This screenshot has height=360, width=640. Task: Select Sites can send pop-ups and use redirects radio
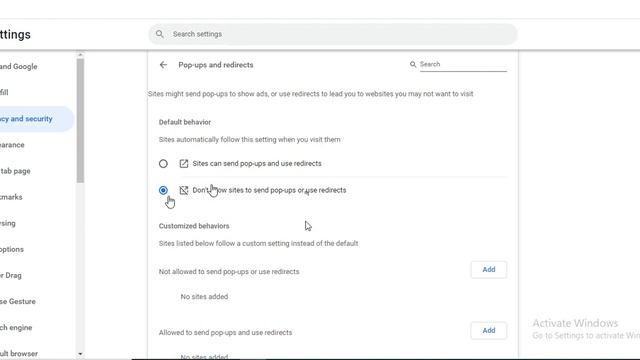point(163,164)
